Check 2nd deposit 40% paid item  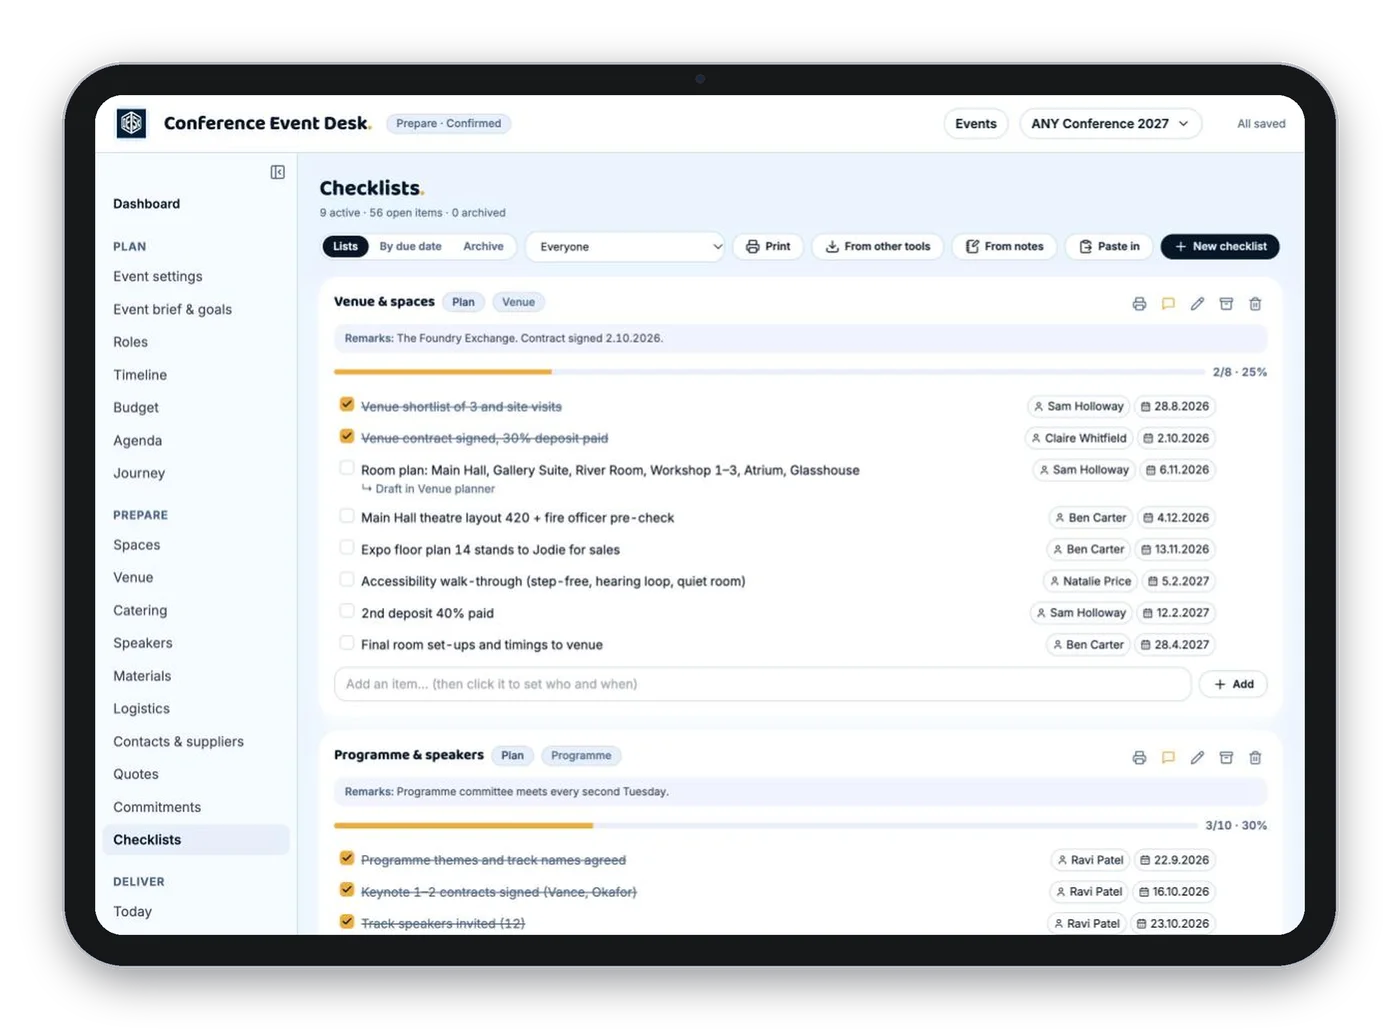pyautogui.click(x=347, y=611)
